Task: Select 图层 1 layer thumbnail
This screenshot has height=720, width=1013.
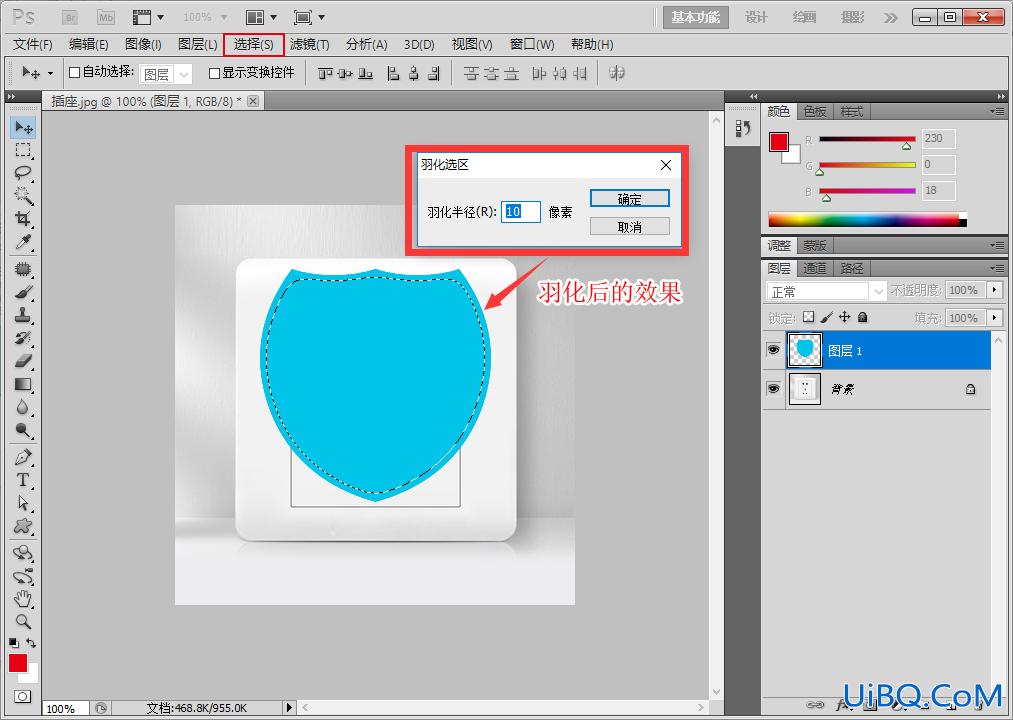Action: 805,350
